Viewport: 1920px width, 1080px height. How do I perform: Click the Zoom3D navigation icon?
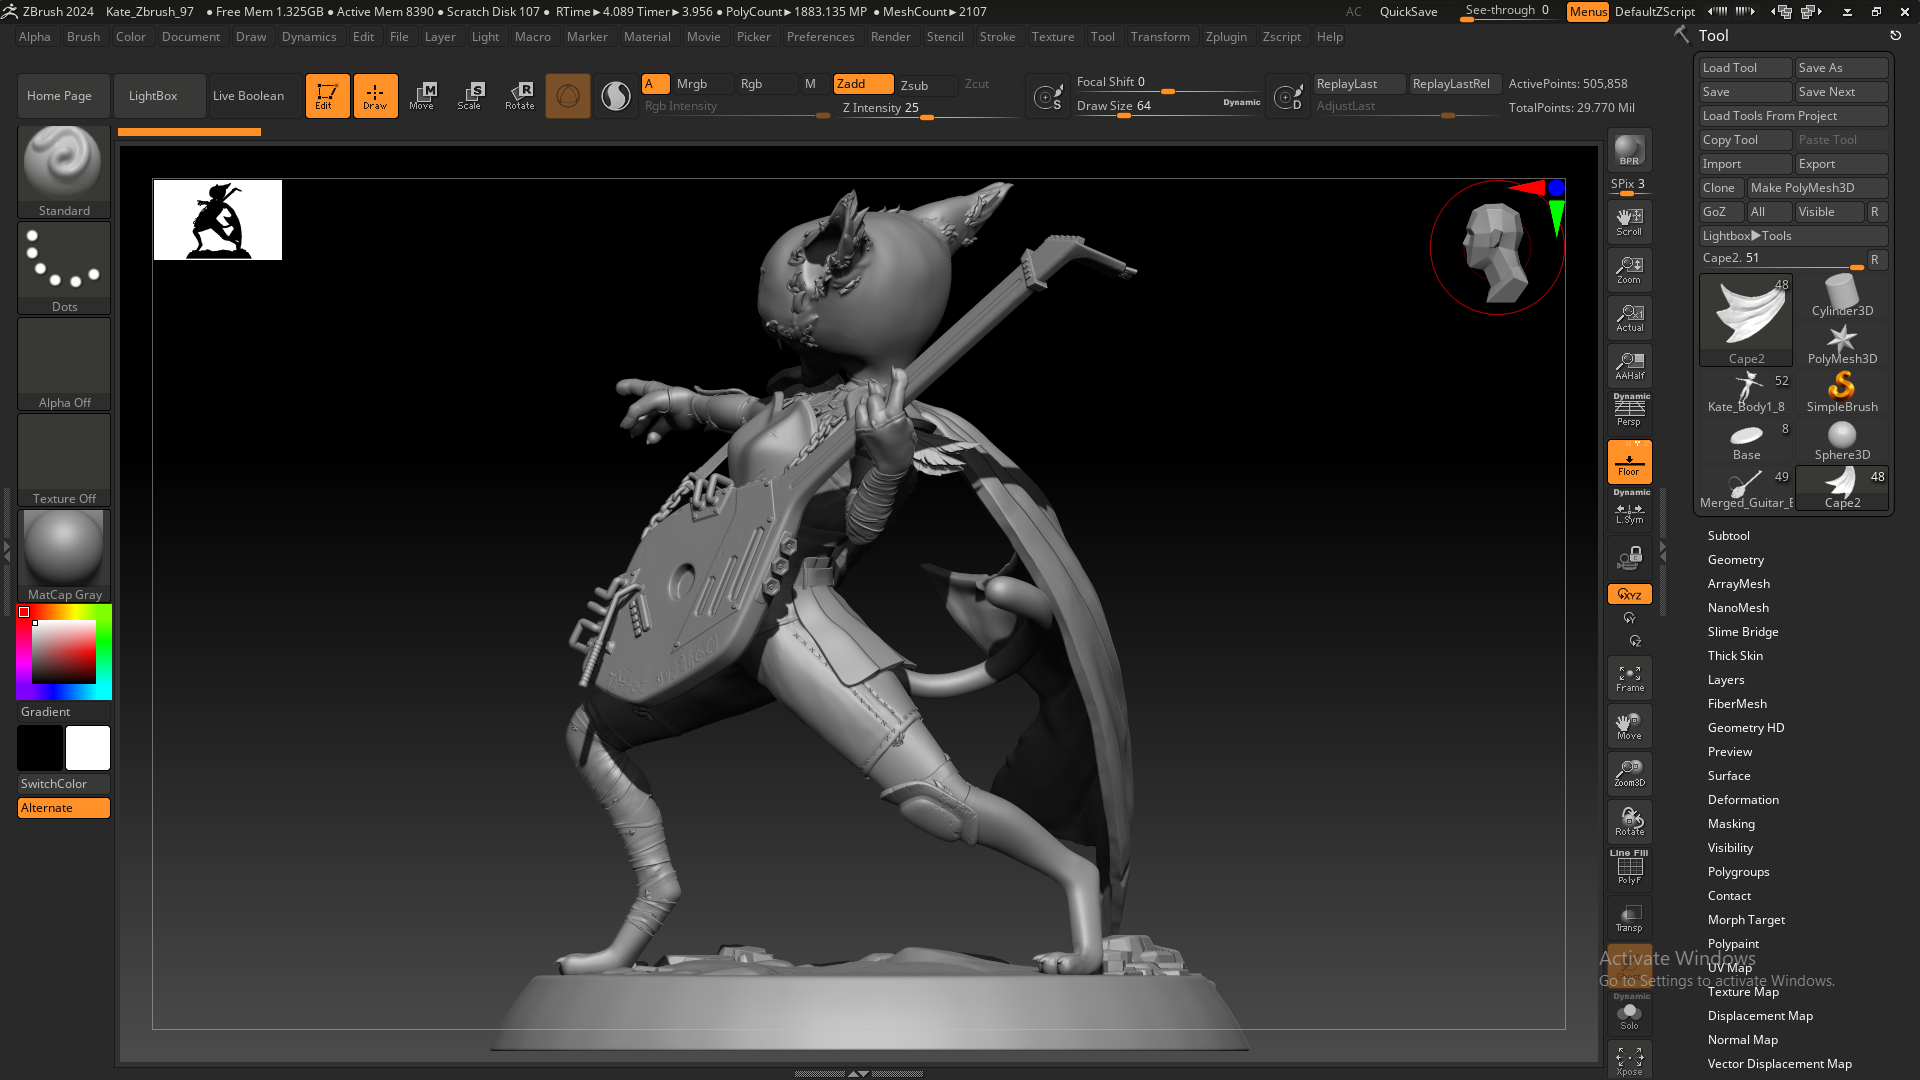point(1629,773)
